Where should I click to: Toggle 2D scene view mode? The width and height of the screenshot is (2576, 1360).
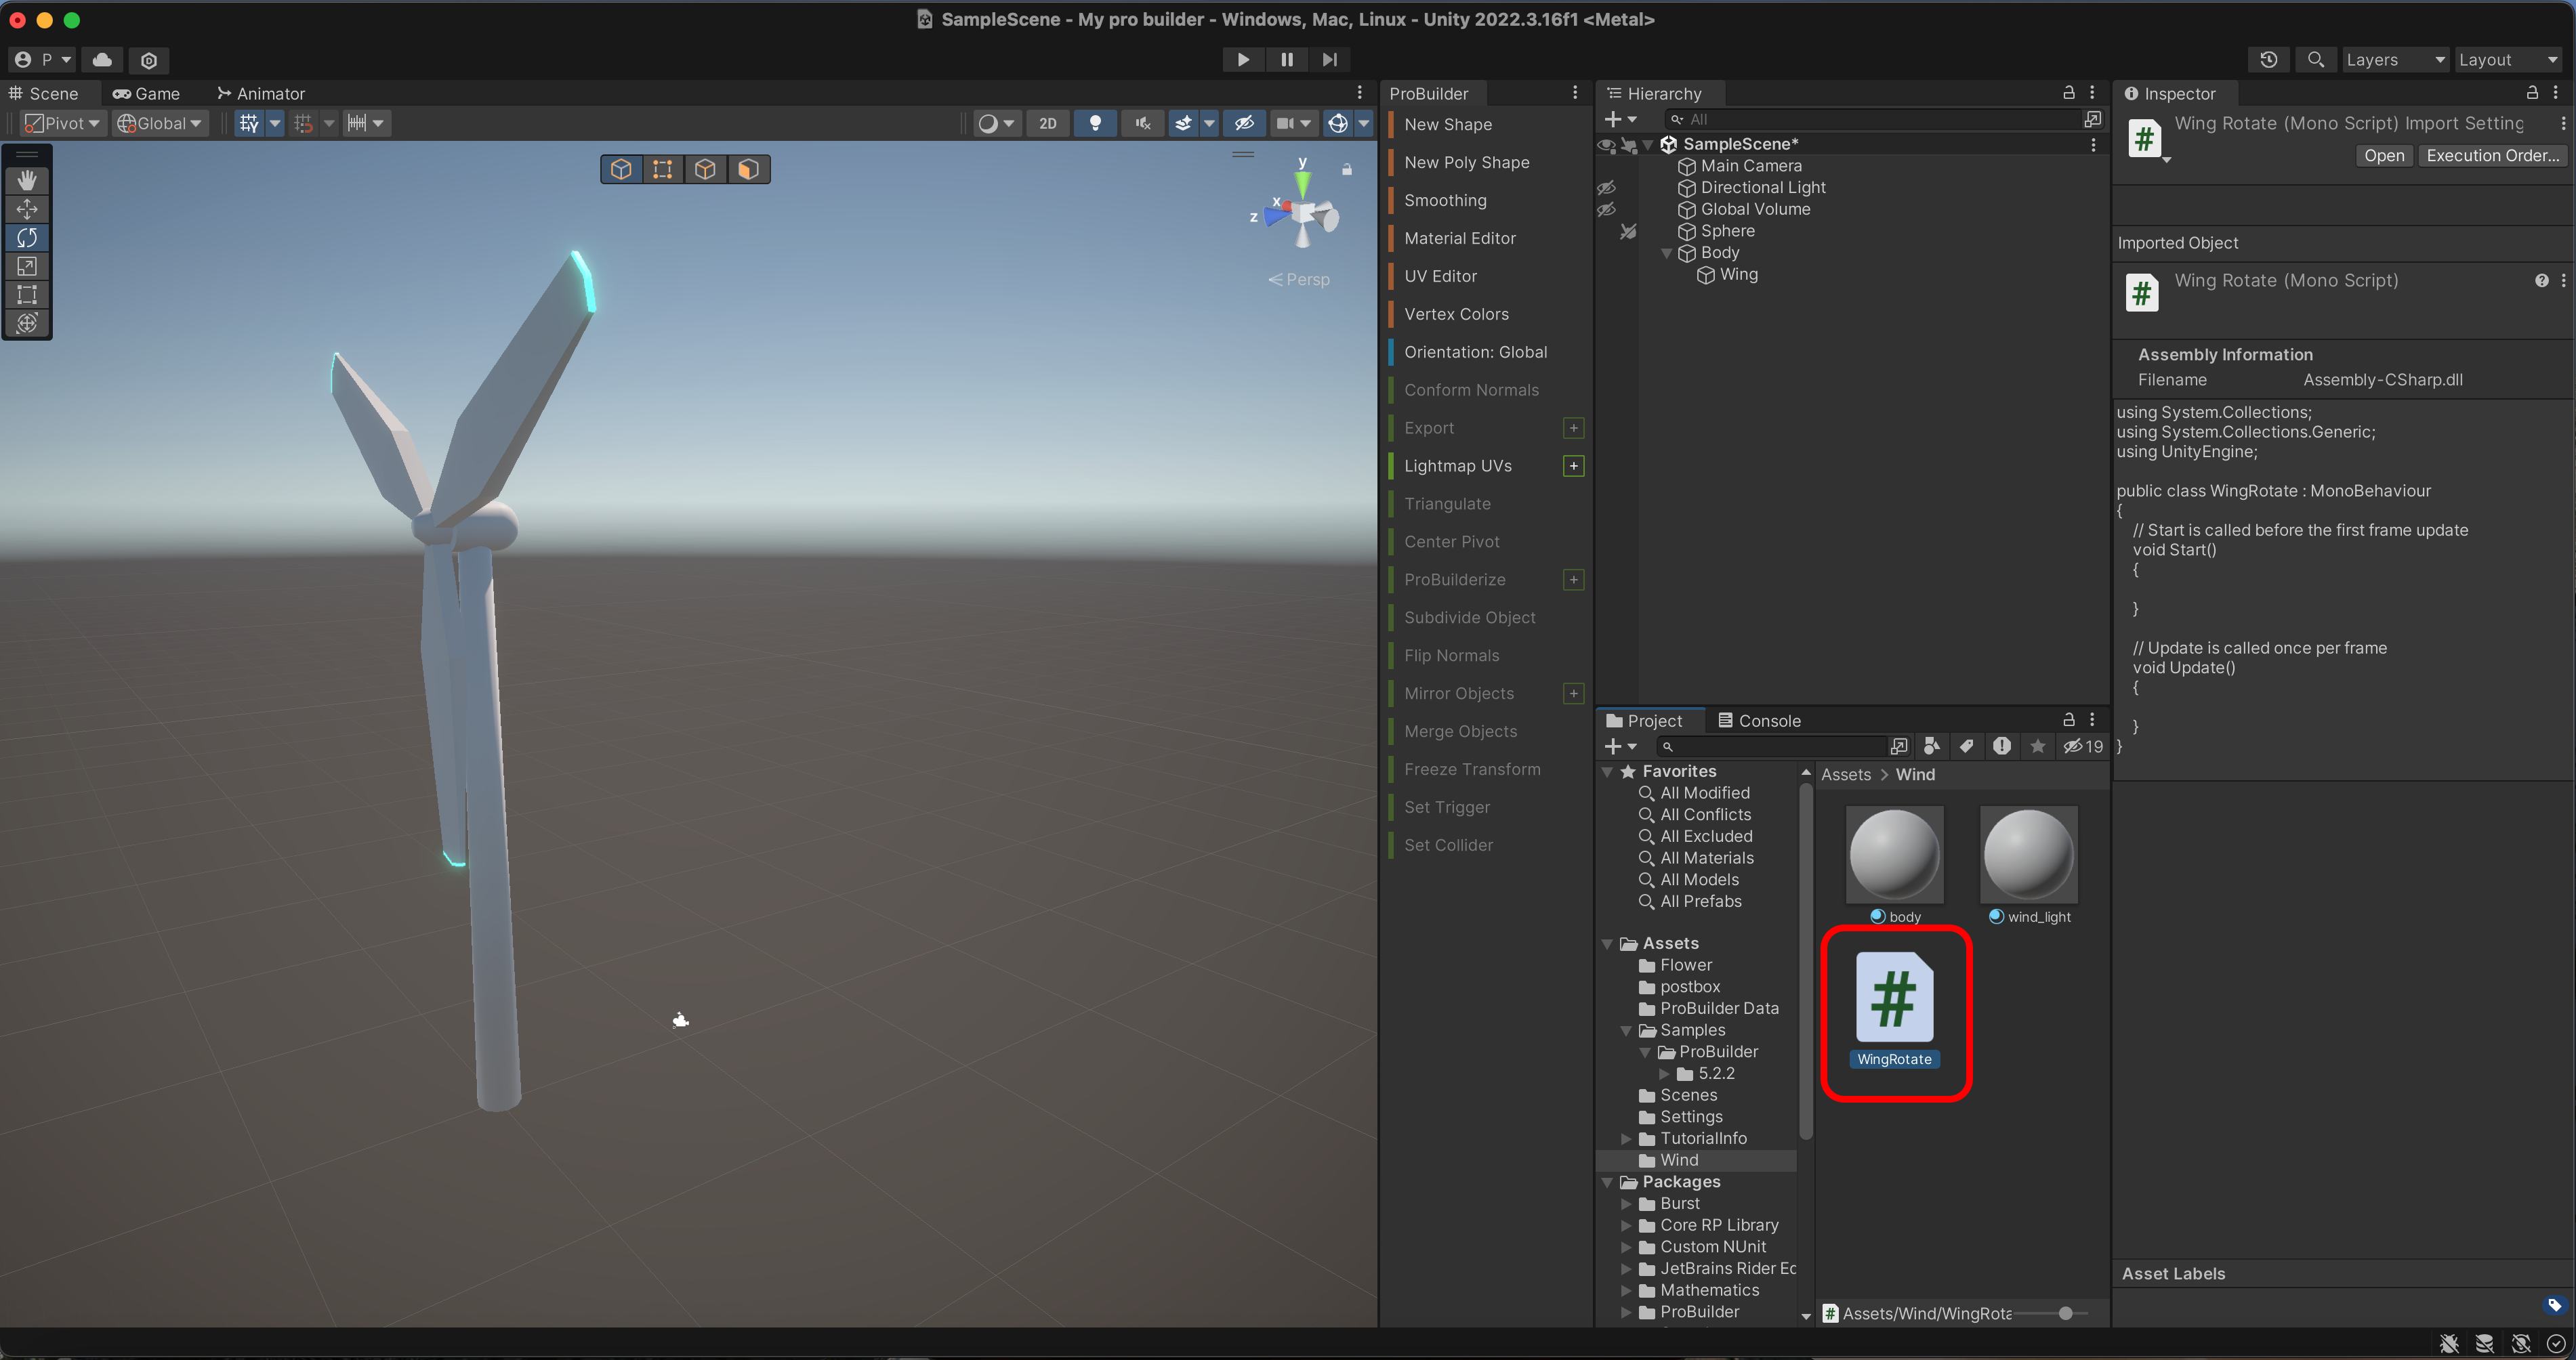(x=1047, y=123)
